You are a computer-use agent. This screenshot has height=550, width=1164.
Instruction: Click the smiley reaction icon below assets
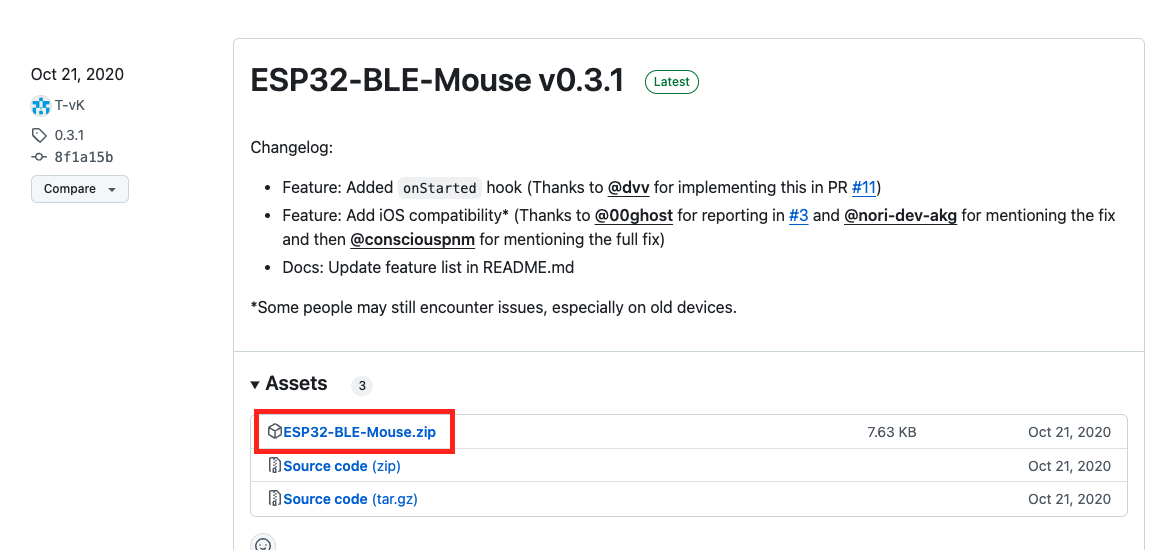263,545
